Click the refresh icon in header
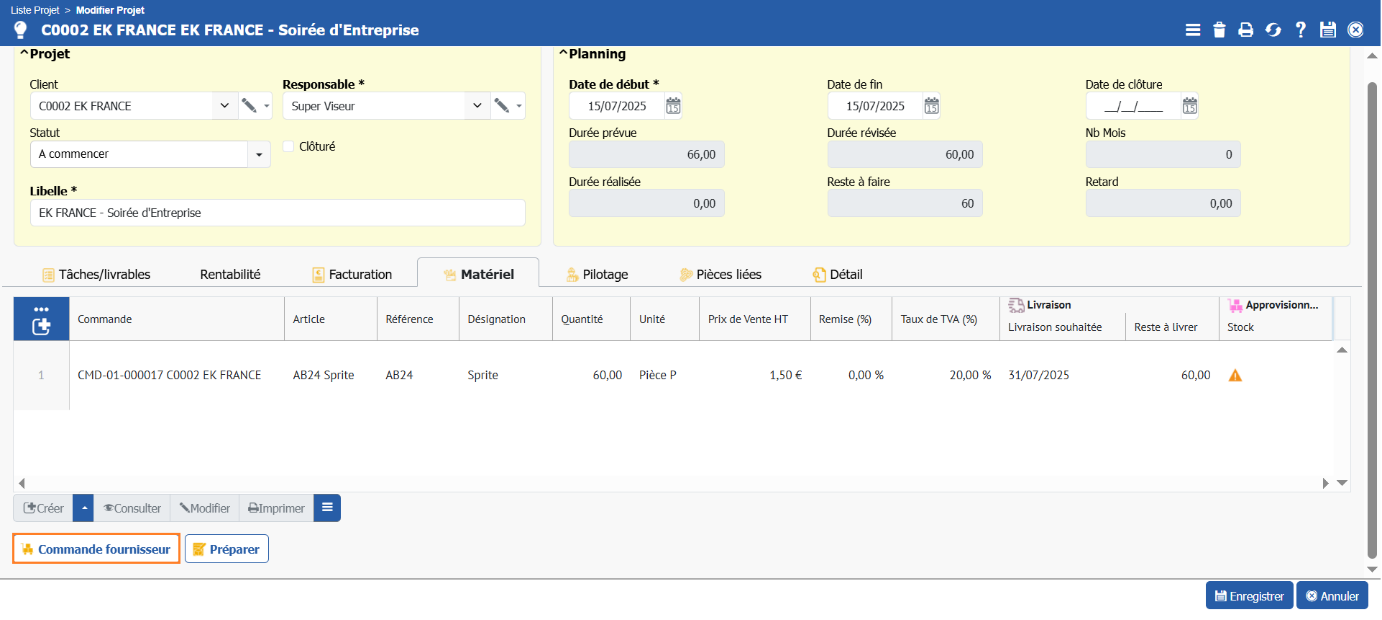Image resolution: width=1382 pixels, height=620 pixels. pyautogui.click(x=1273, y=30)
